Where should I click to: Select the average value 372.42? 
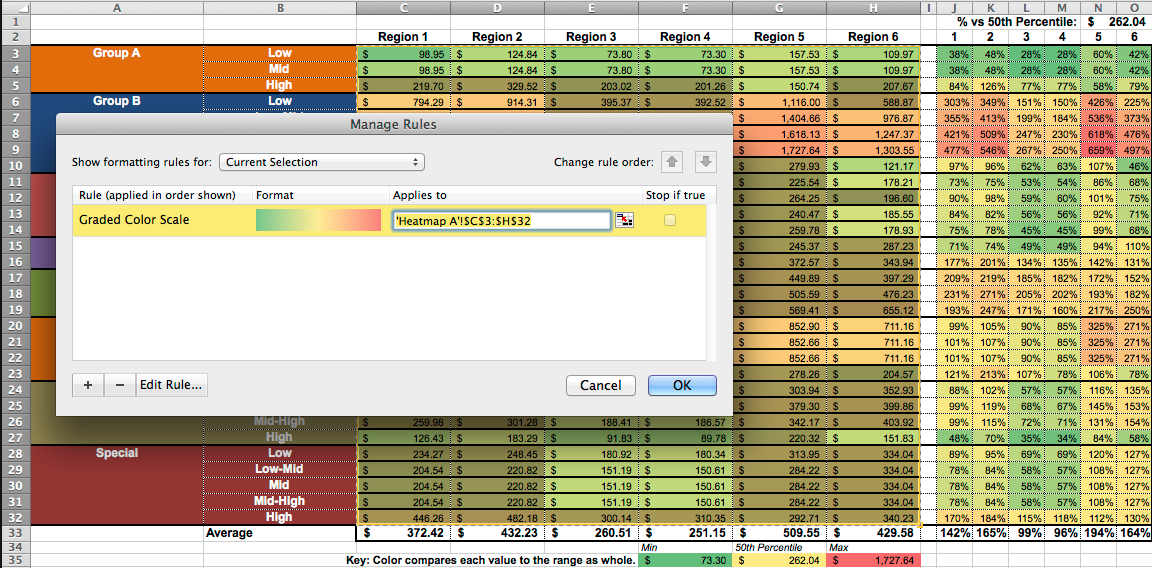pyautogui.click(x=403, y=533)
